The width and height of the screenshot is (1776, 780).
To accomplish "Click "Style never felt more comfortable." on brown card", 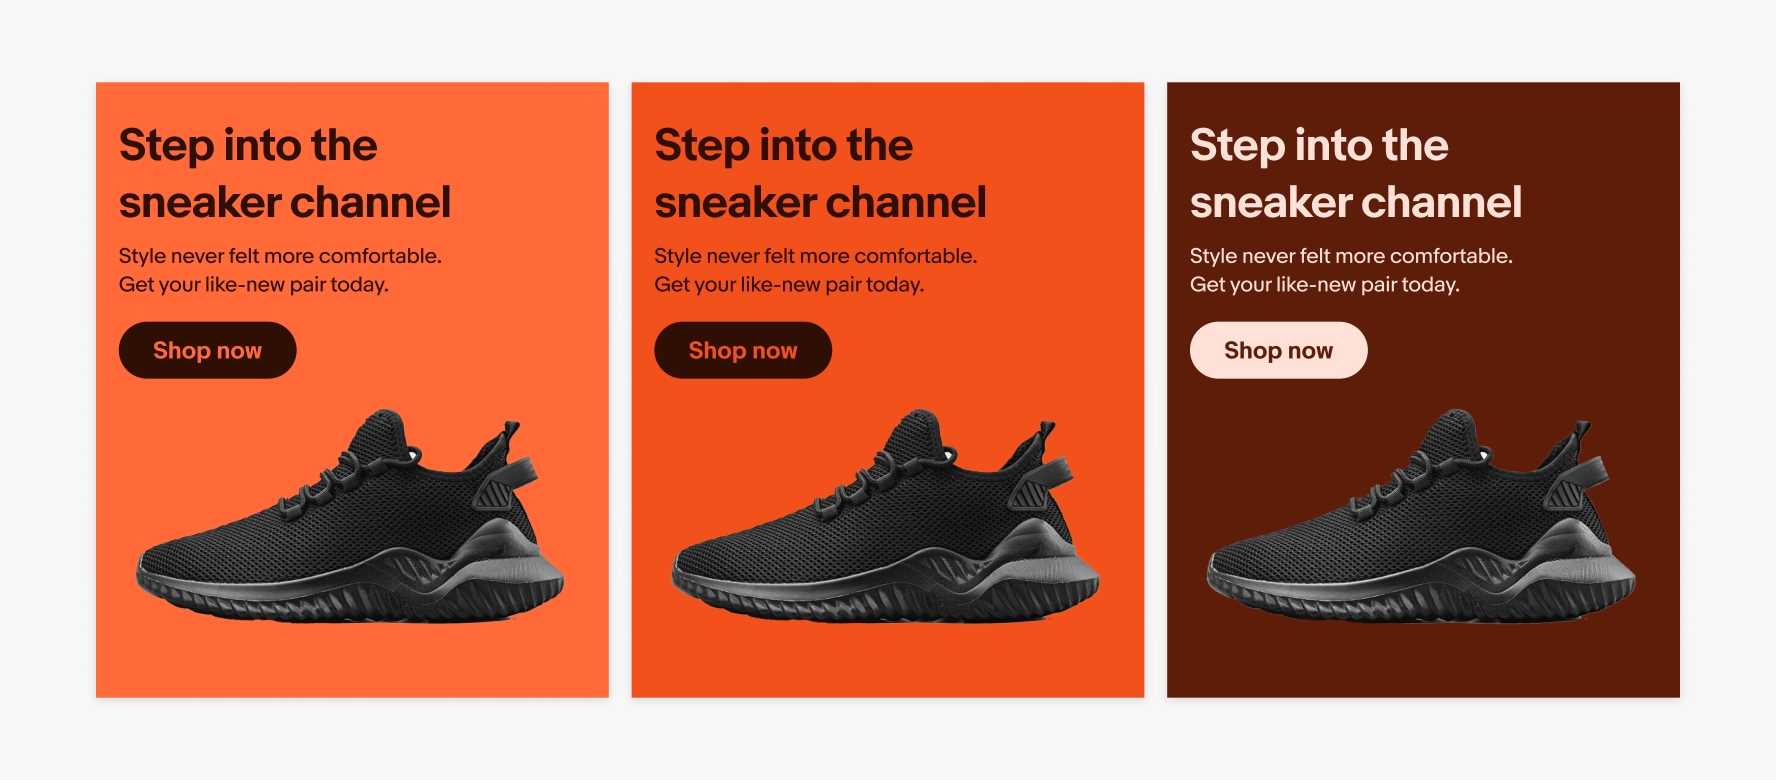I will tap(1351, 256).
